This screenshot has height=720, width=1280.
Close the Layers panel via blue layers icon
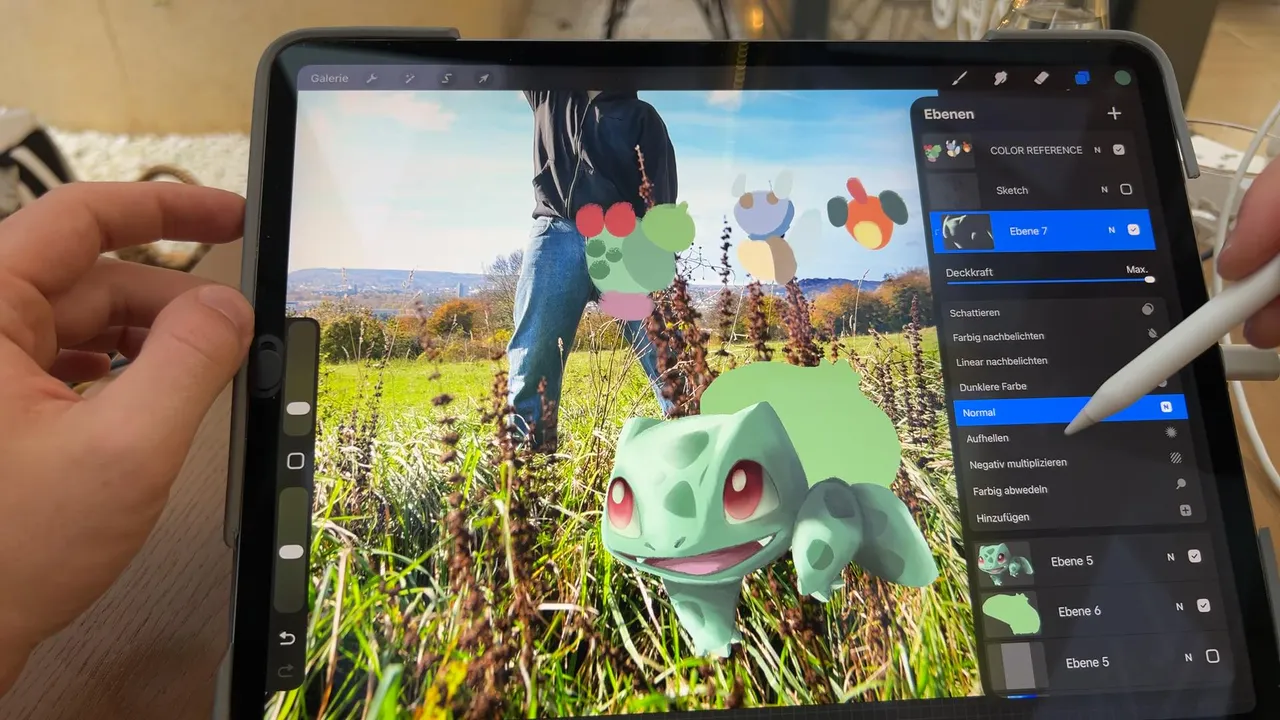1082,78
